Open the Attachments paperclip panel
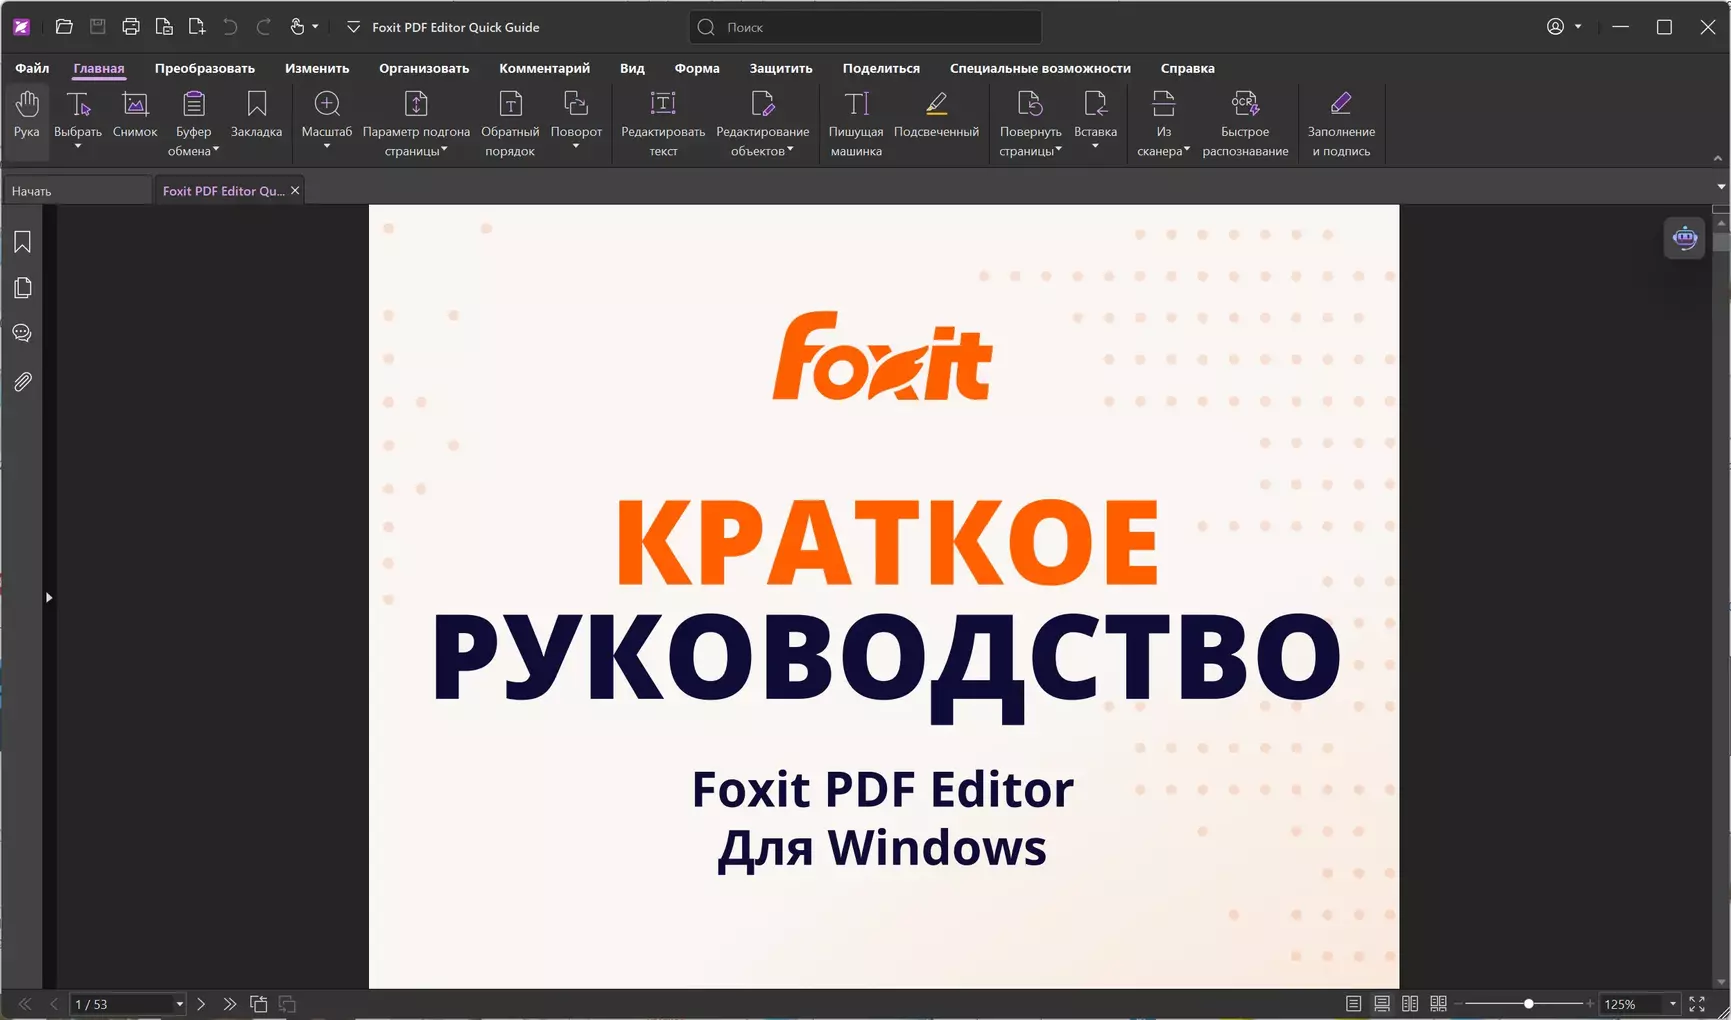The width and height of the screenshot is (1731, 1020). [22, 382]
